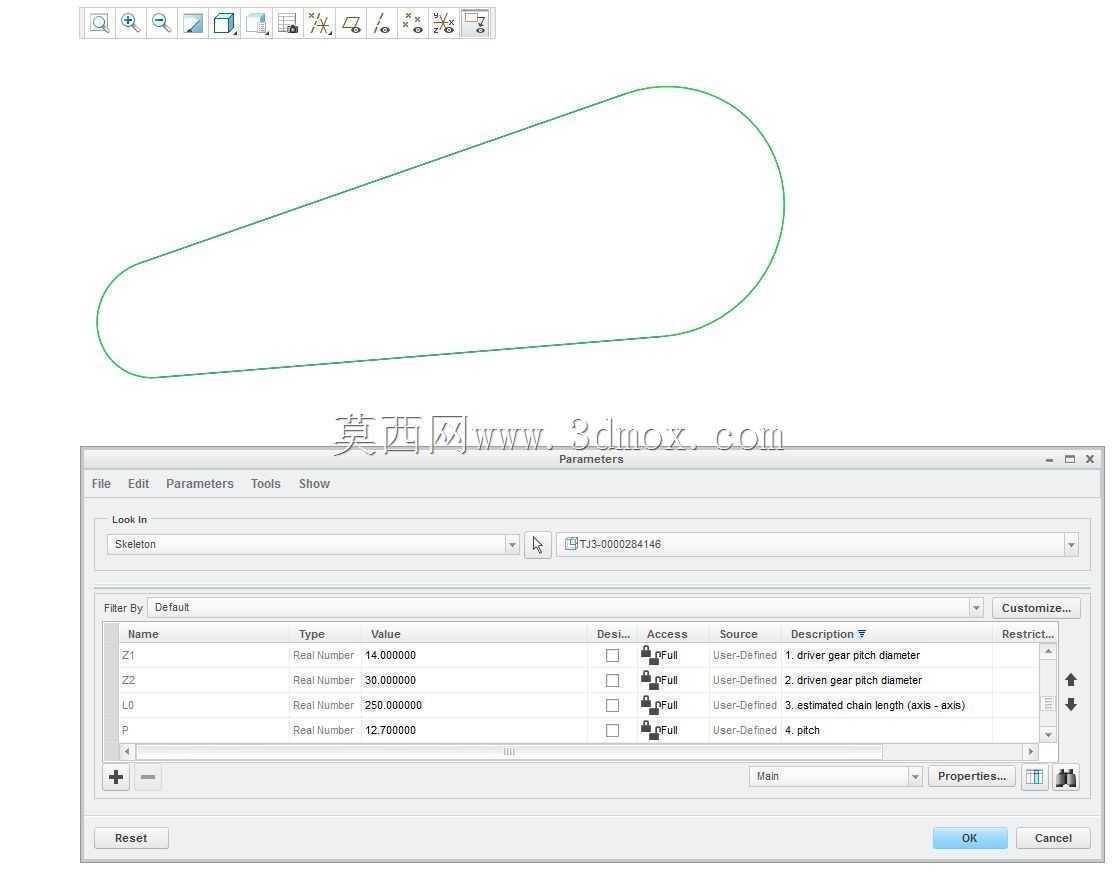Click lock icon in Z1 row
Screen dimensions: 1117x873
pyautogui.click(x=649, y=654)
